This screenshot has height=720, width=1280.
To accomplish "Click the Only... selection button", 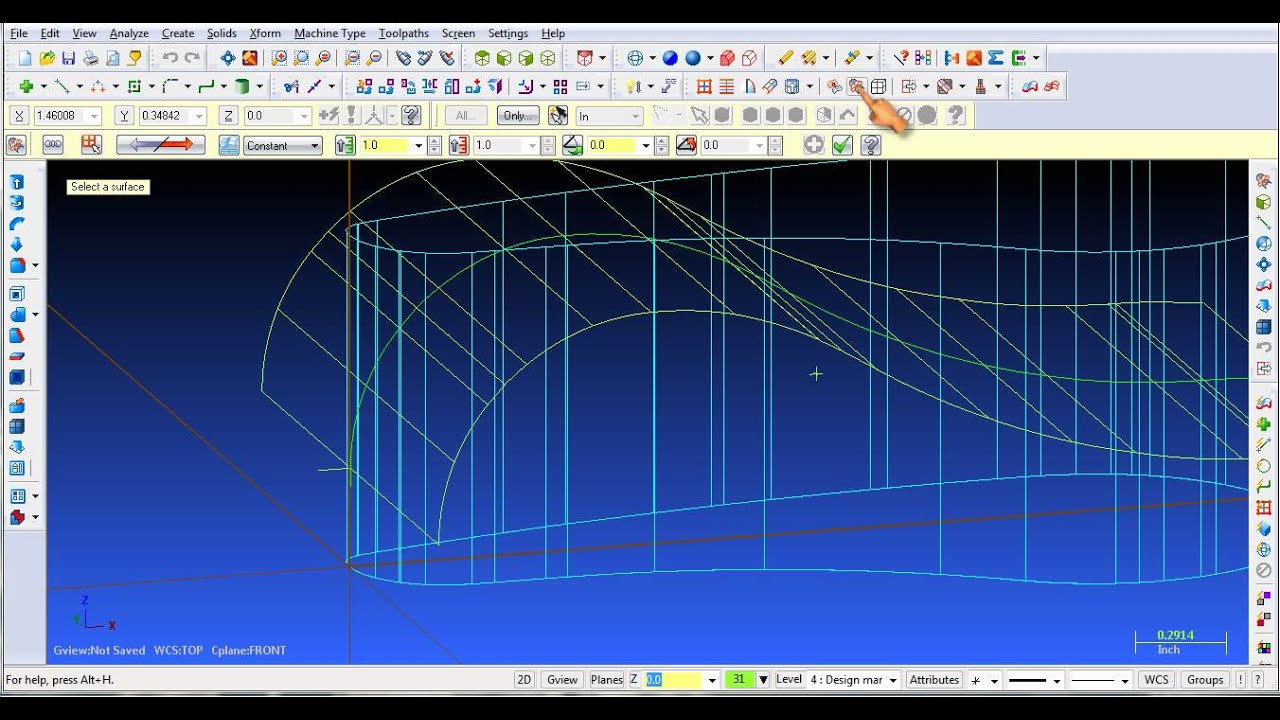I will [x=517, y=115].
